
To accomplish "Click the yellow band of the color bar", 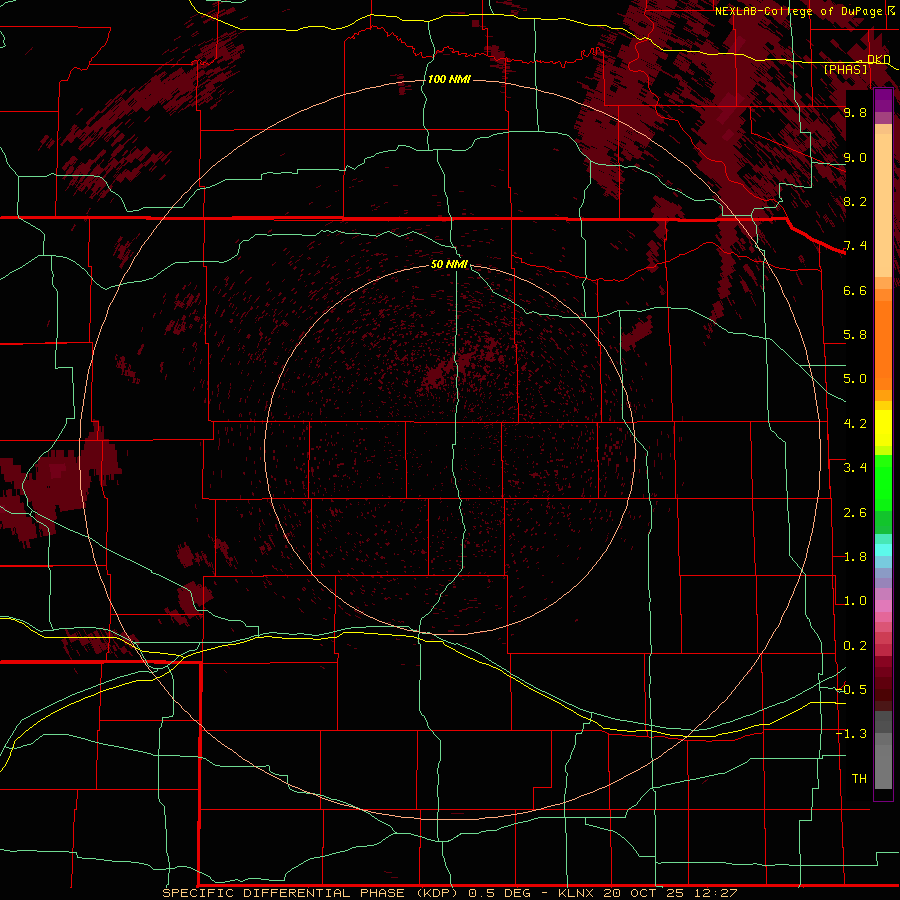I will coord(883,428).
